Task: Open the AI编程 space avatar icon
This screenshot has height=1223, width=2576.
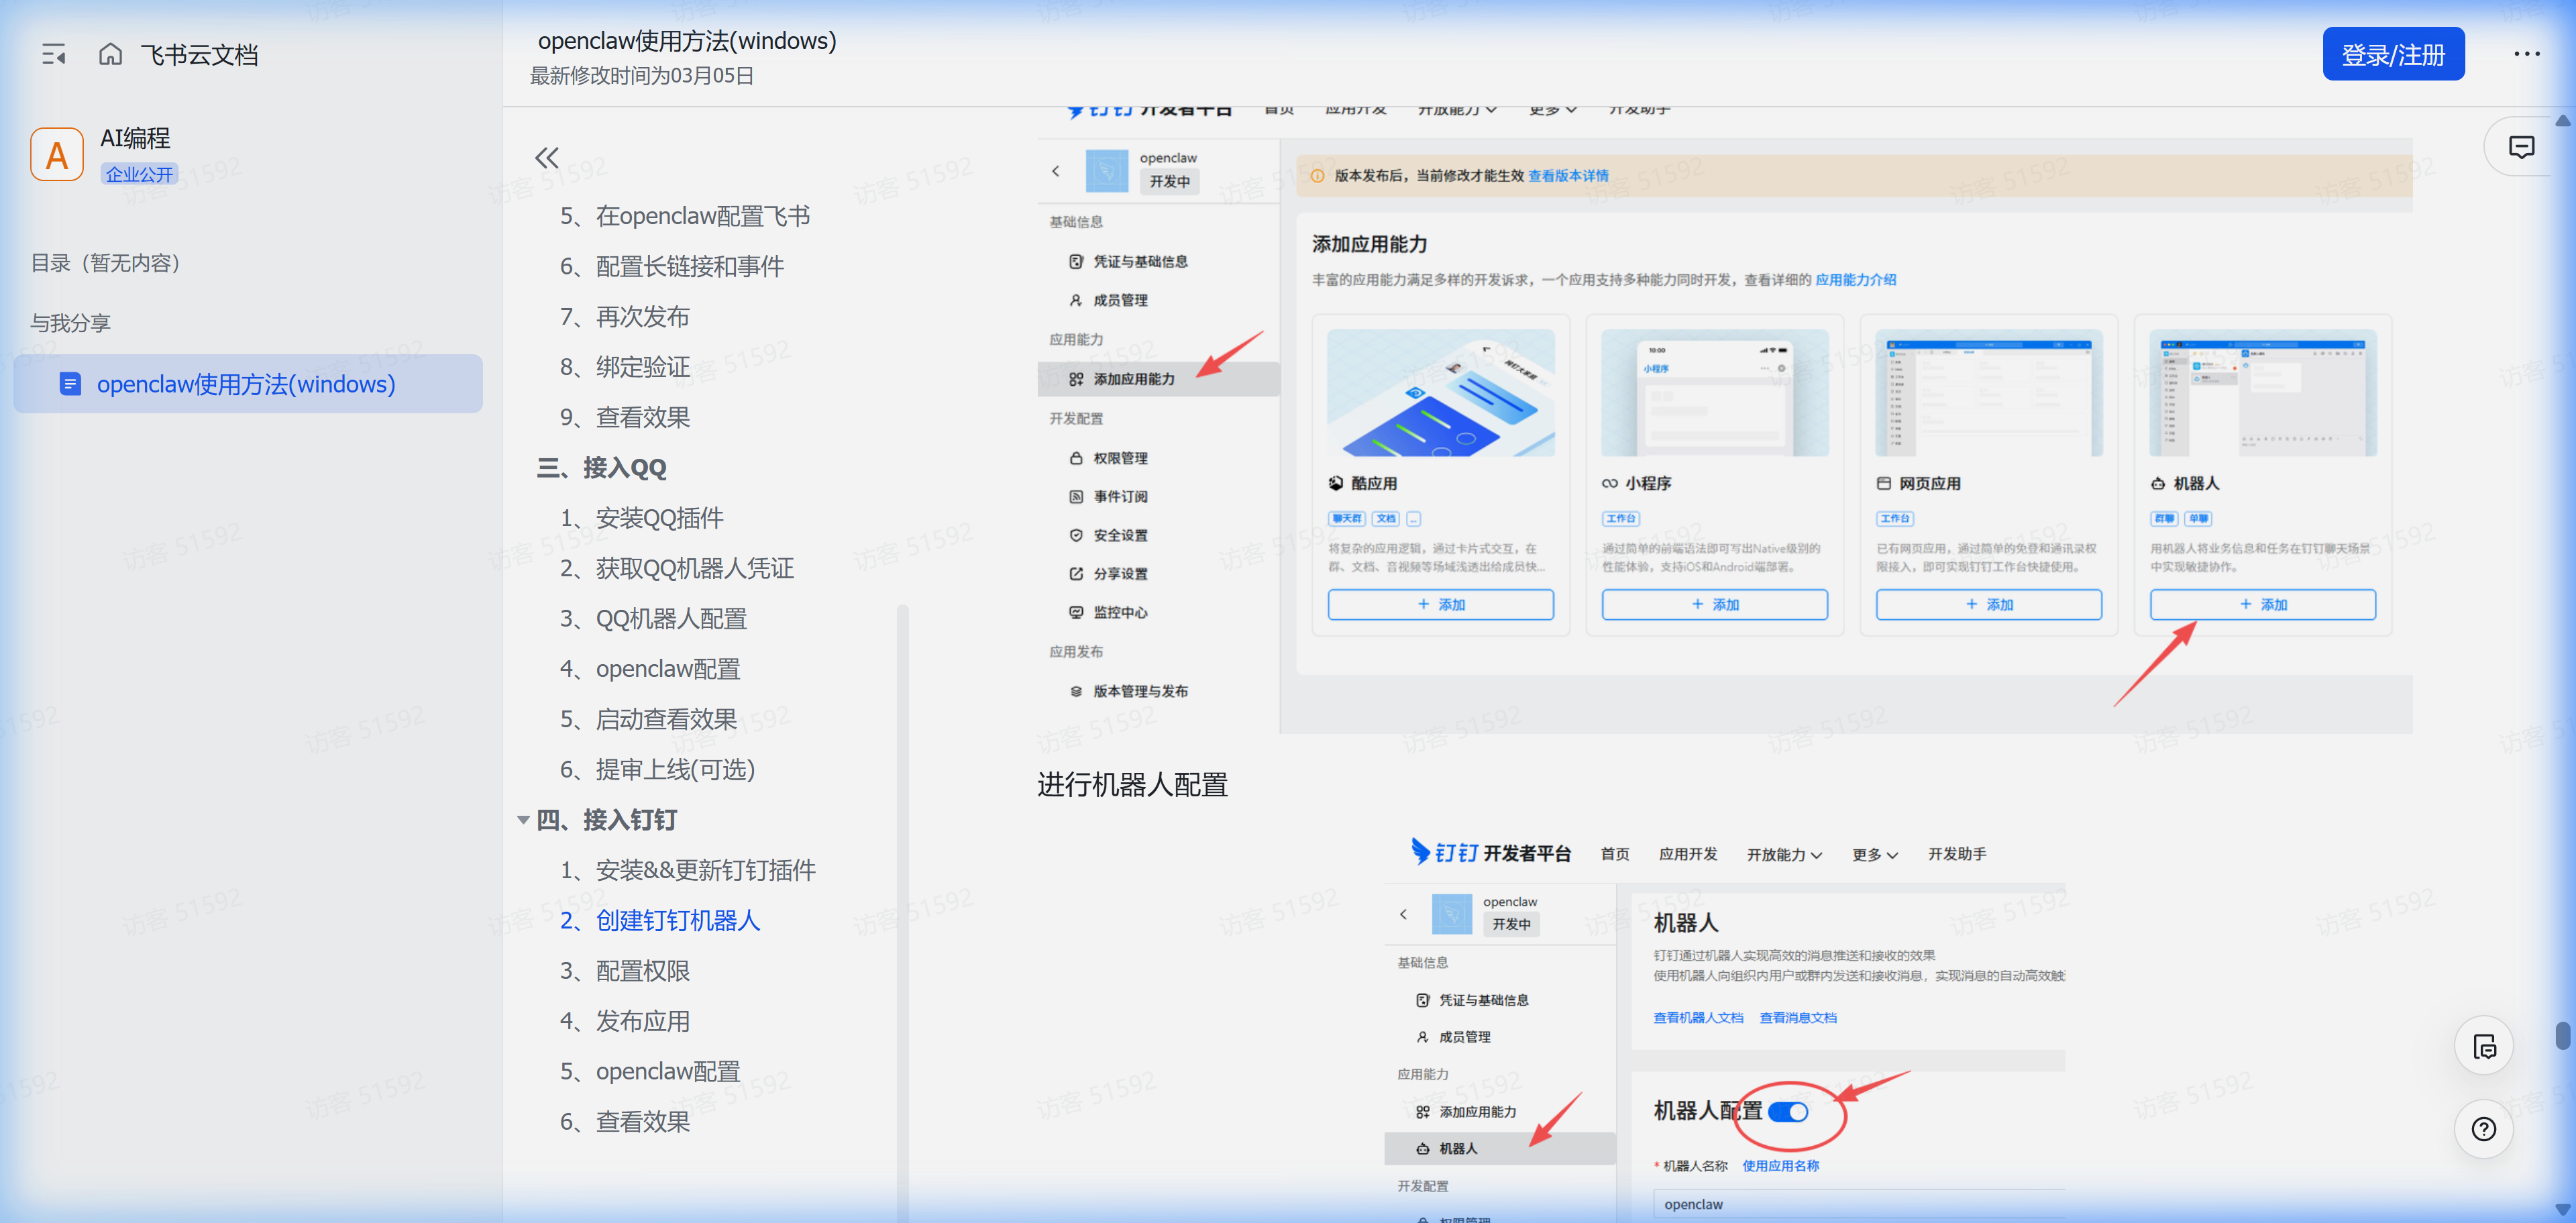Action: tap(57, 154)
